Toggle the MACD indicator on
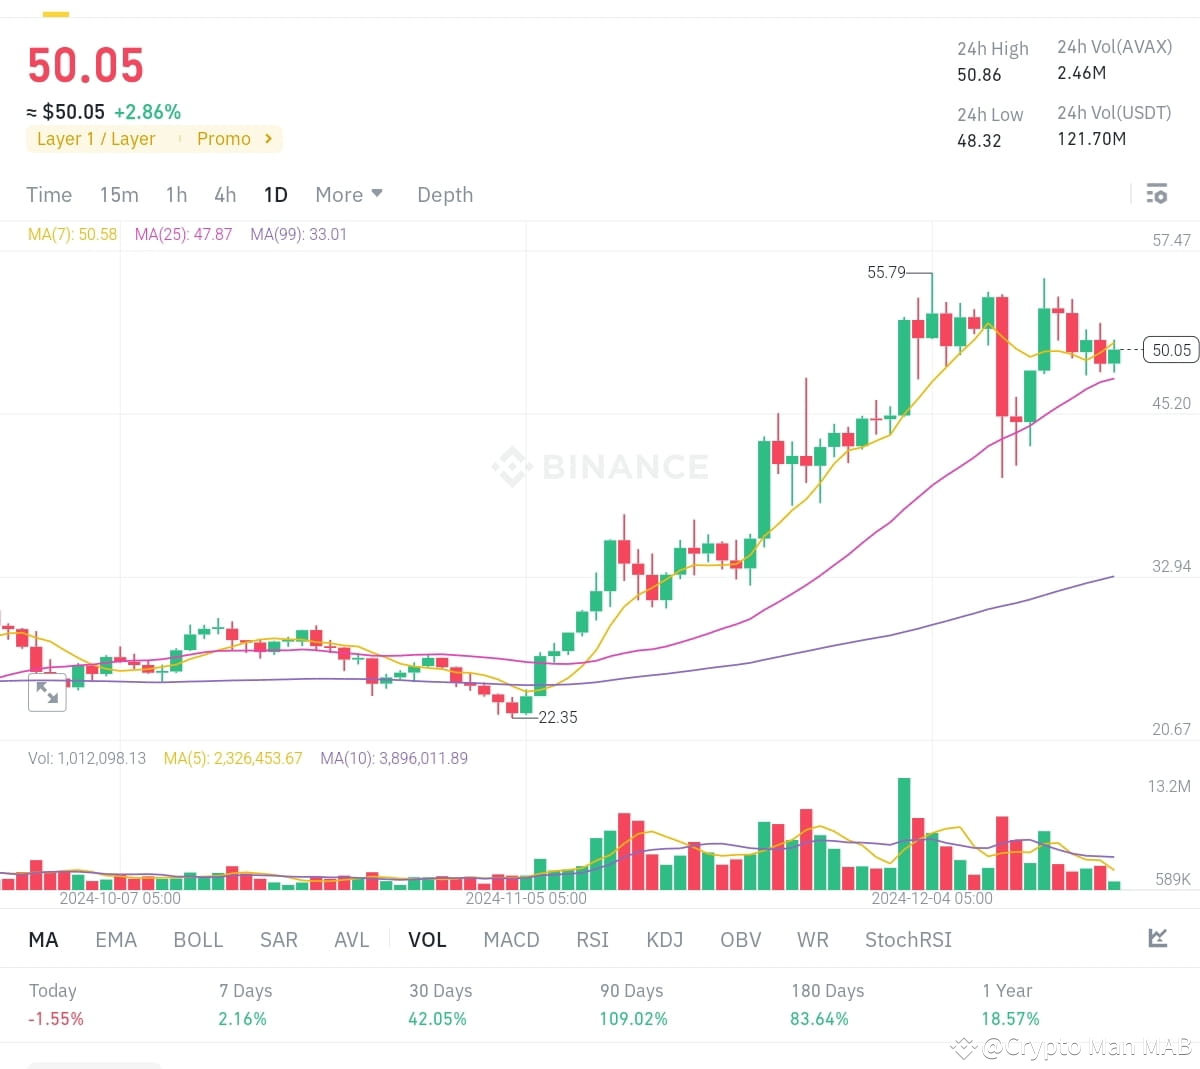The image size is (1200, 1069). 511,939
